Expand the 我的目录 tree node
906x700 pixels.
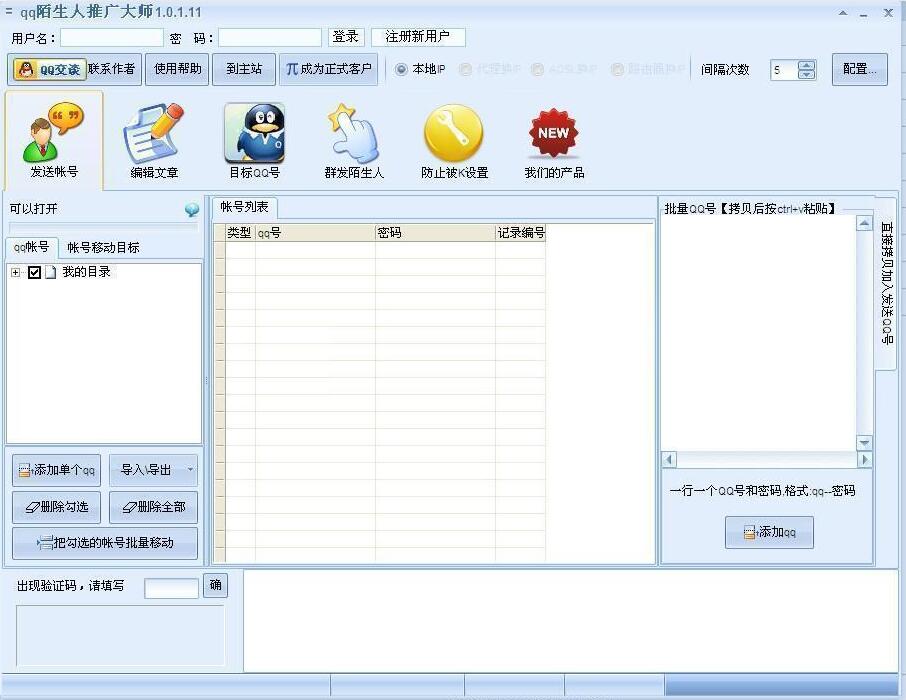(16, 272)
